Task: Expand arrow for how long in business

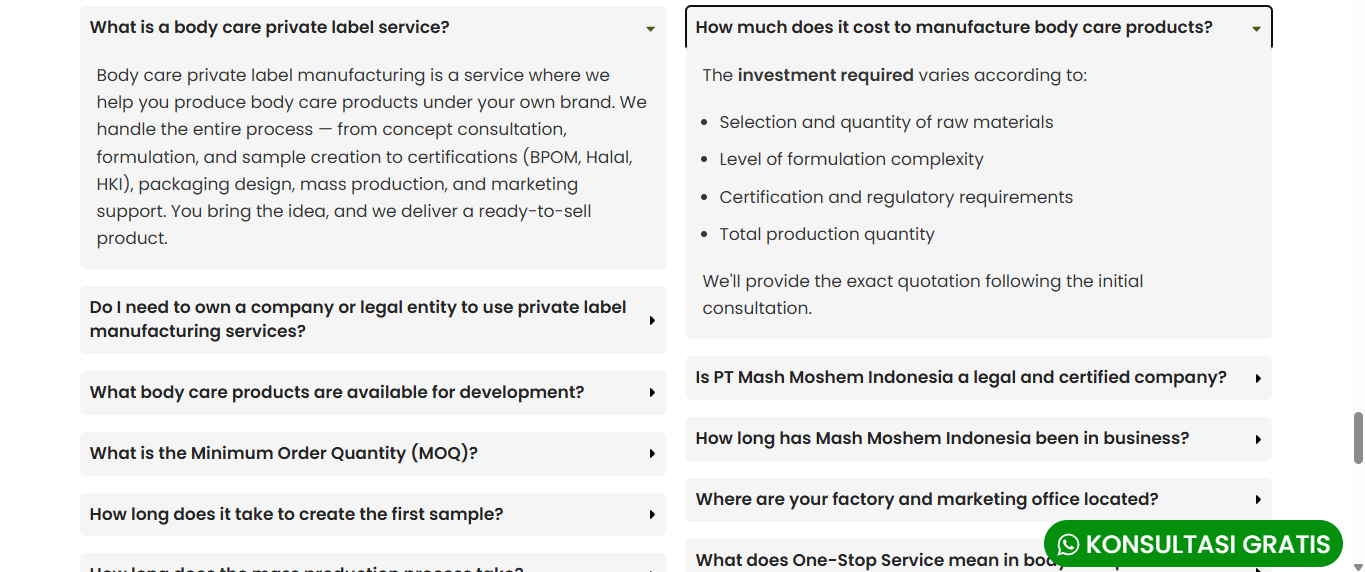Action: pos(1258,439)
